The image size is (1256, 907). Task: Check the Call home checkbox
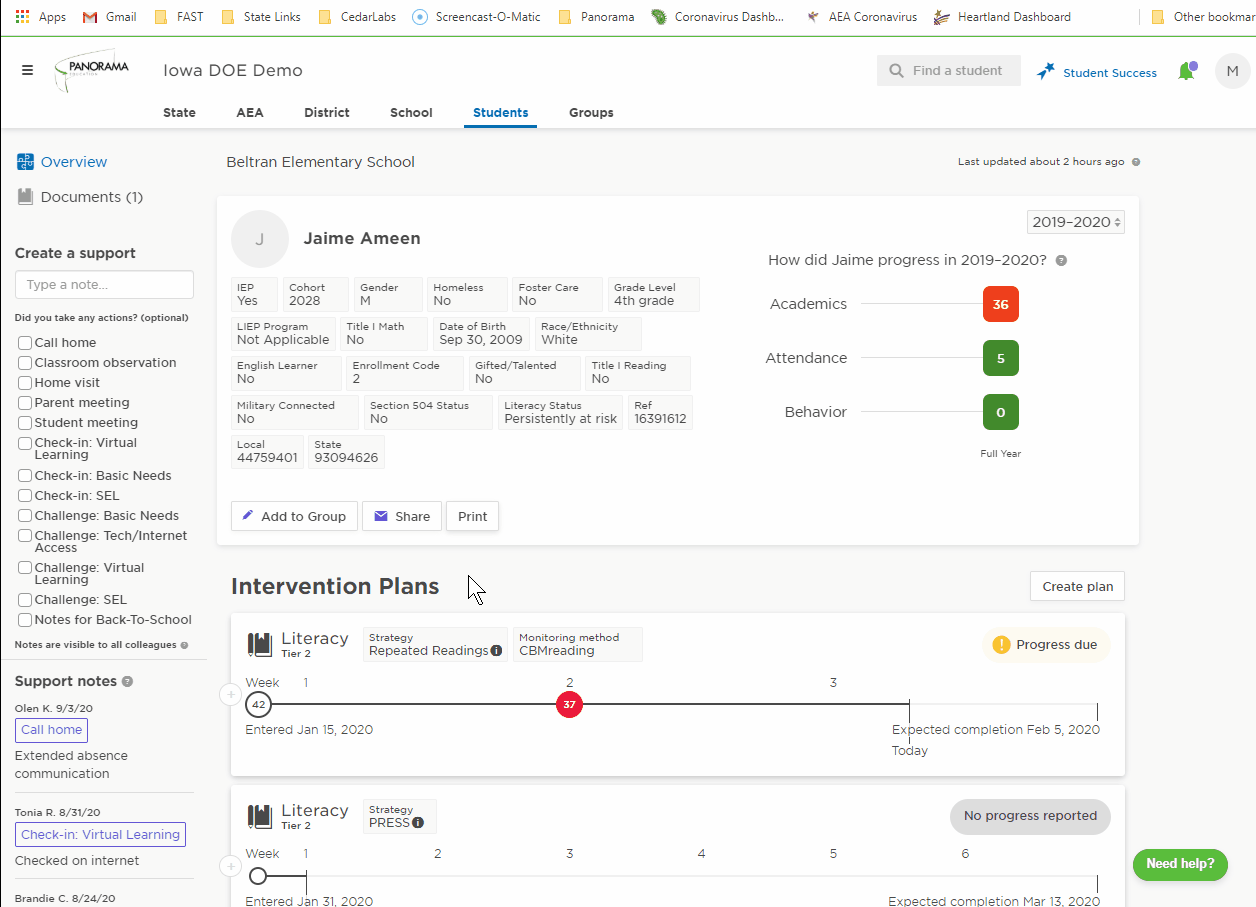pyautogui.click(x=25, y=343)
